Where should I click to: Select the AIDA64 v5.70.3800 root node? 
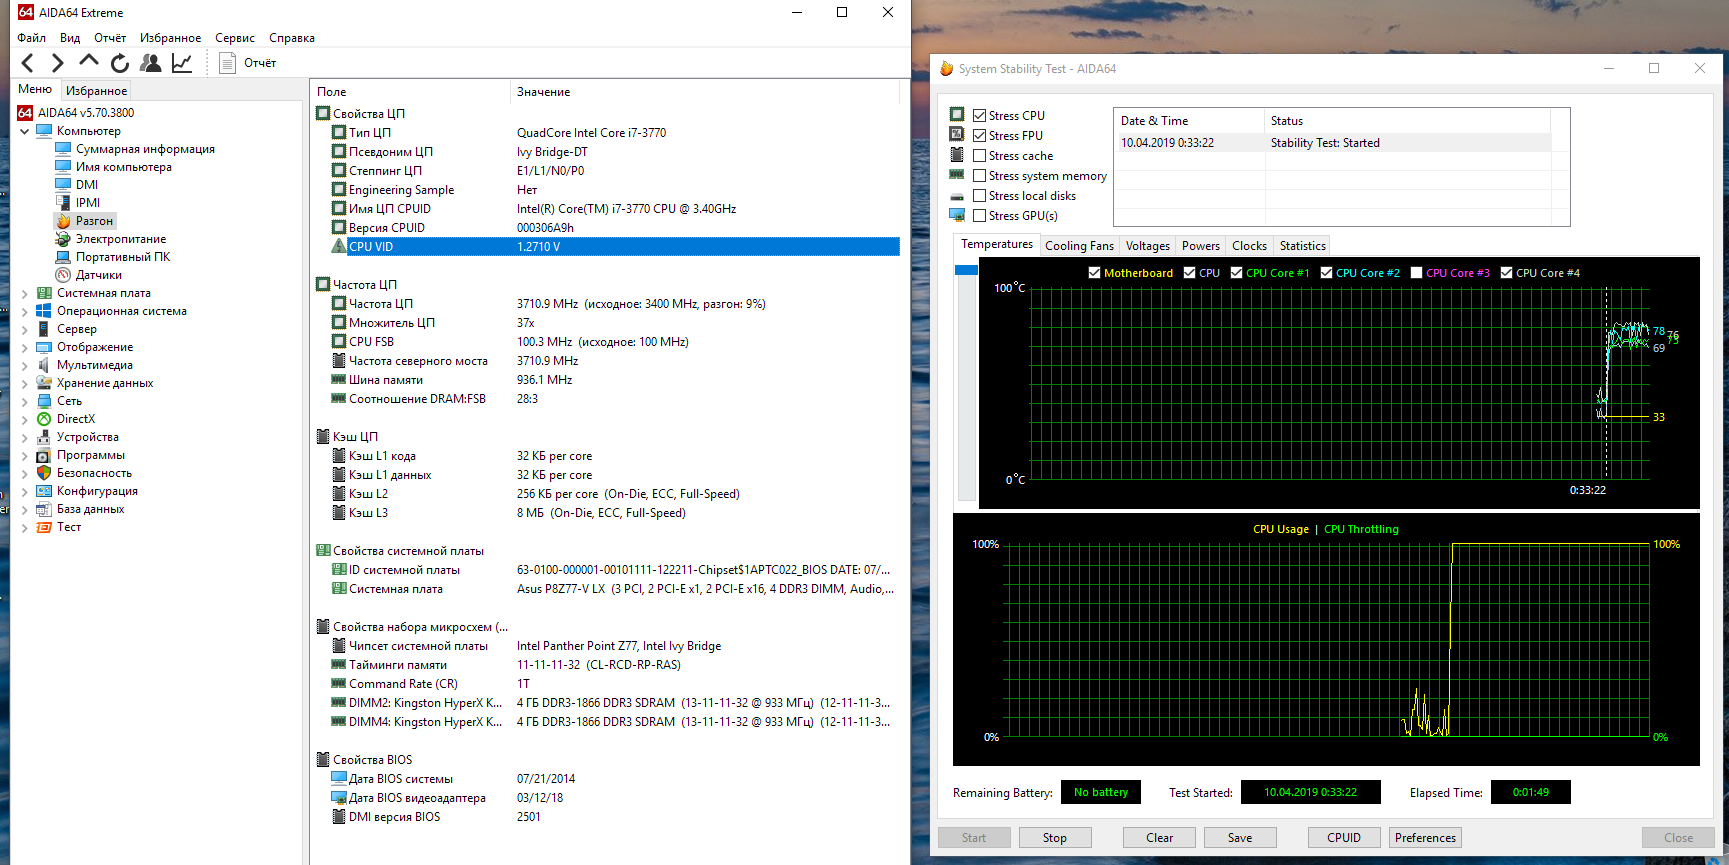86,113
